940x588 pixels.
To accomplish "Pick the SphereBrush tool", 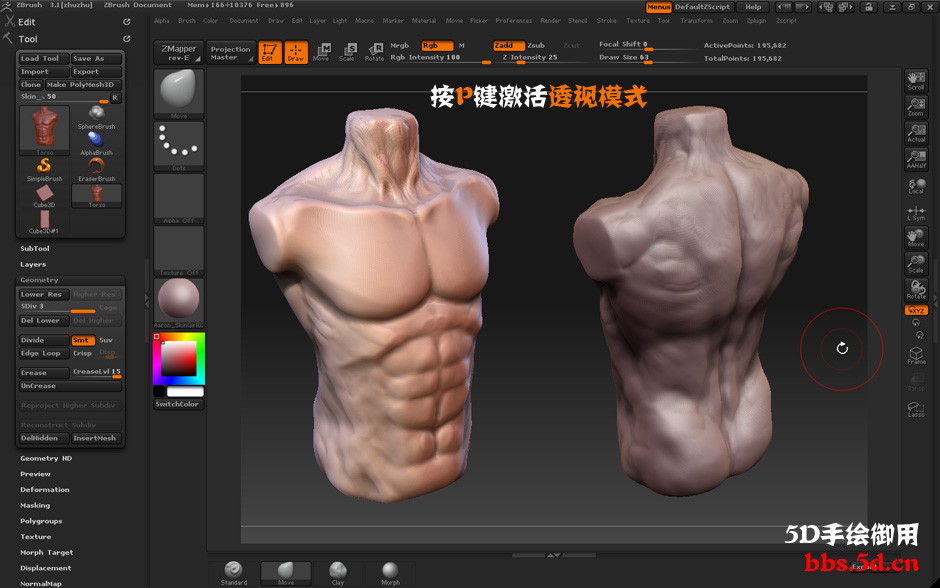I will [97, 118].
